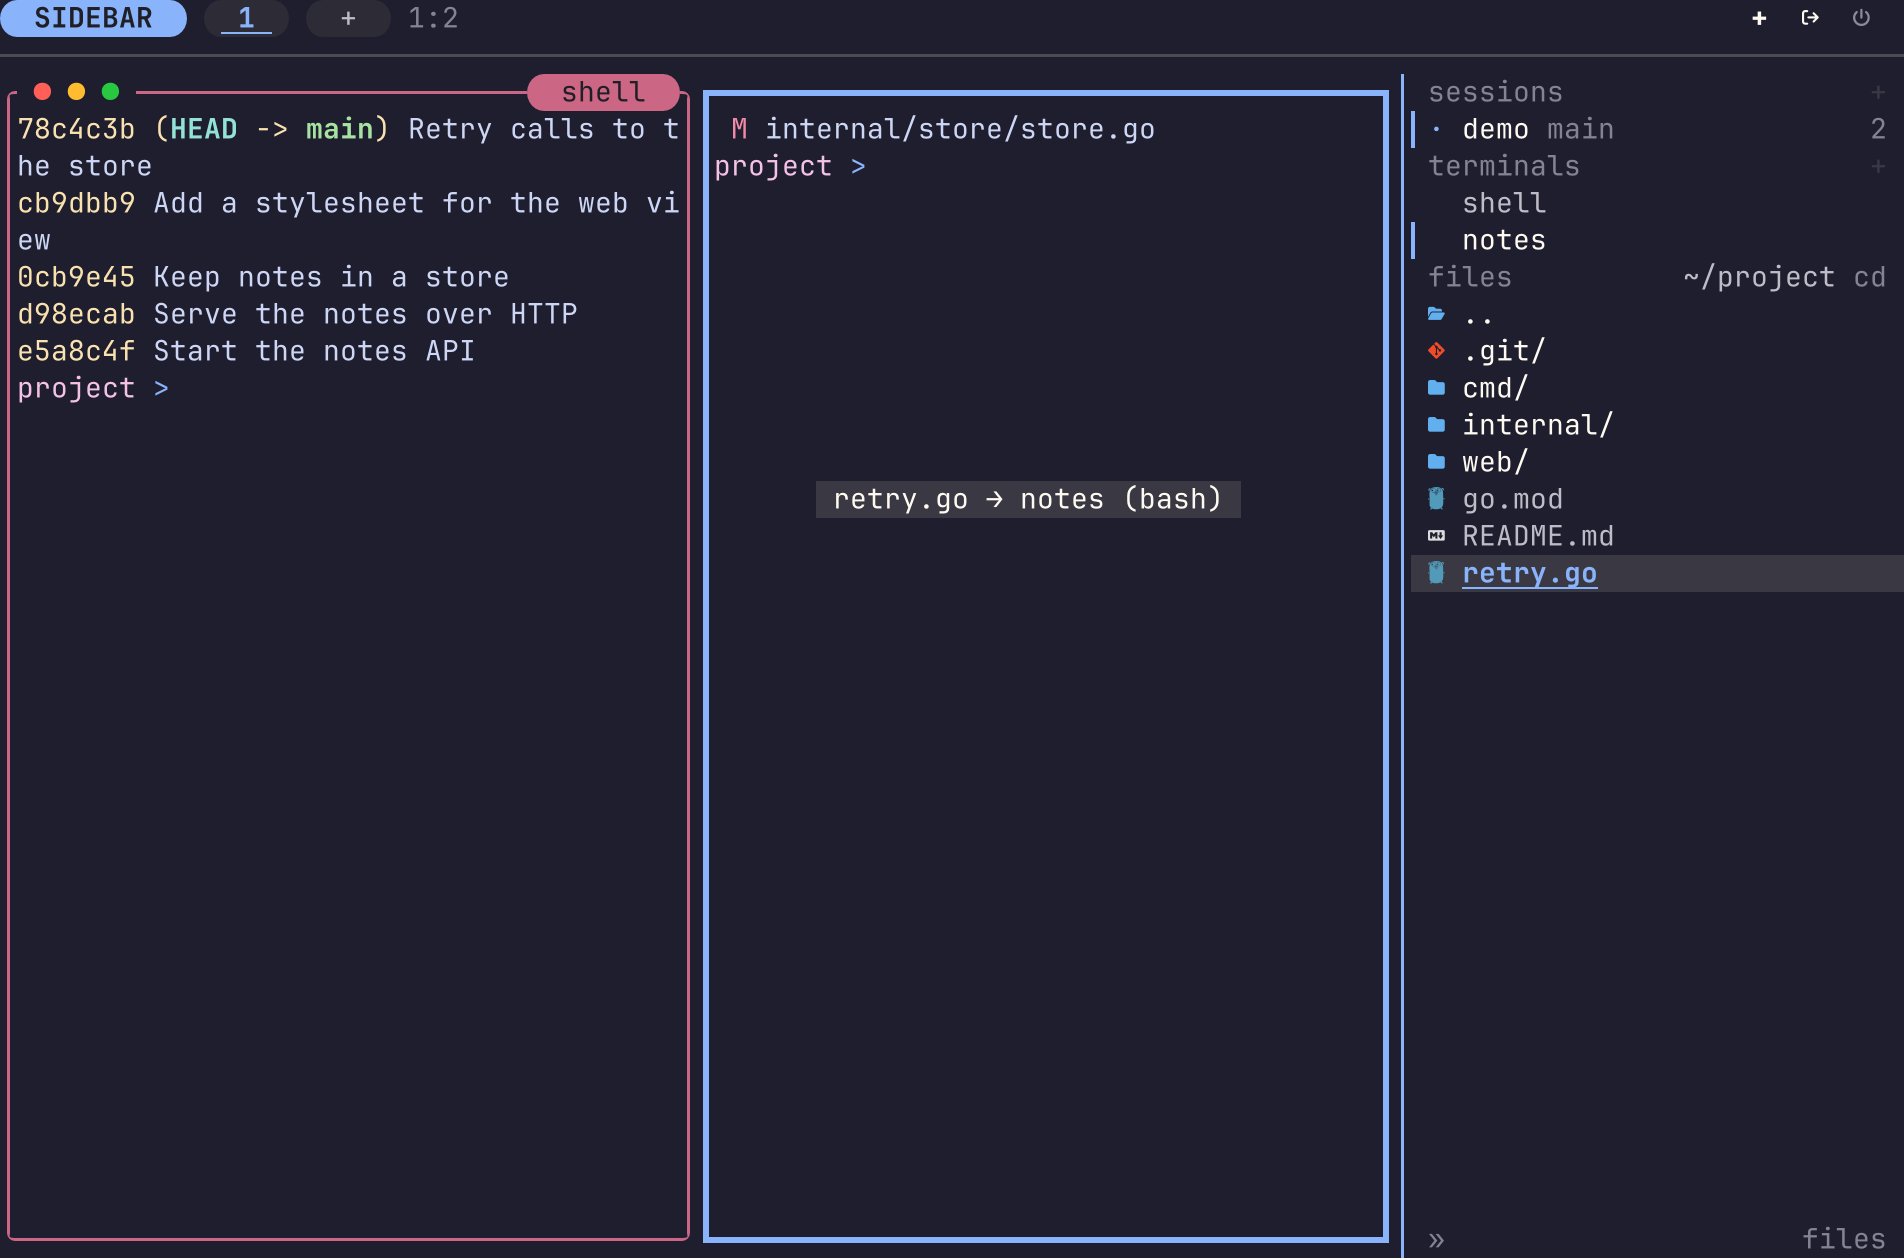Click the detach/exit arrow icon in top bar

pyautogui.click(x=1810, y=18)
